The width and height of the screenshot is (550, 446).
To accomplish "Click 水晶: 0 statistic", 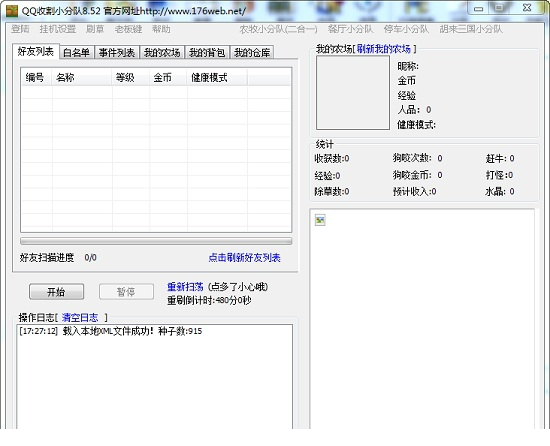I will [x=500, y=191].
